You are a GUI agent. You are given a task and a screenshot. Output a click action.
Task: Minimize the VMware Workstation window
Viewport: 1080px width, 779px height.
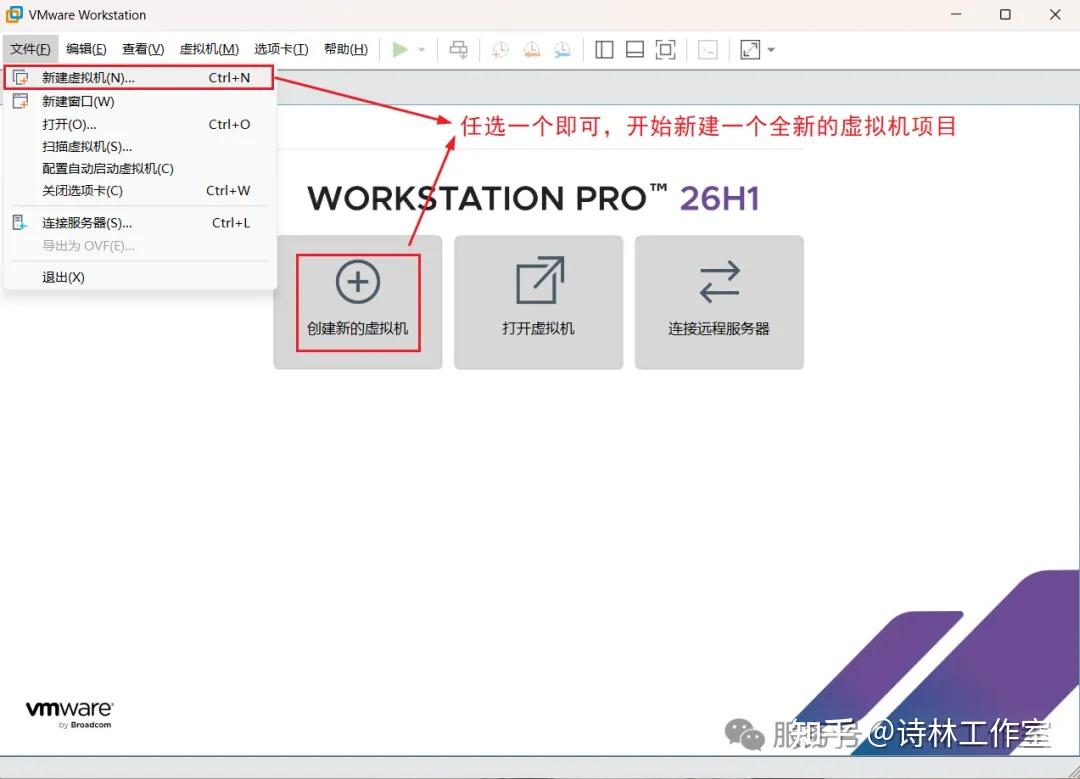tap(956, 14)
